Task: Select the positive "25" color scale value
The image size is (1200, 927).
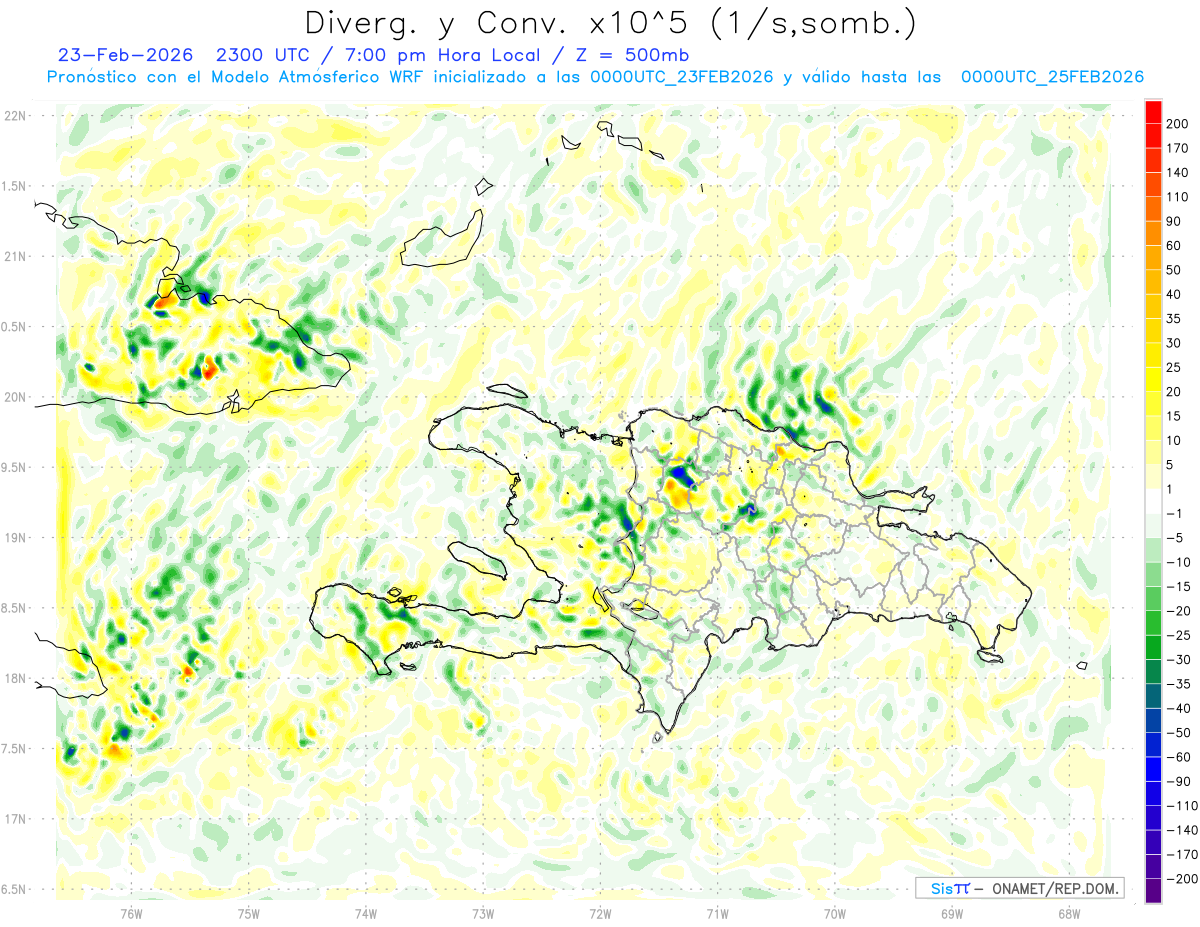Action: [x=1174, y=367]
